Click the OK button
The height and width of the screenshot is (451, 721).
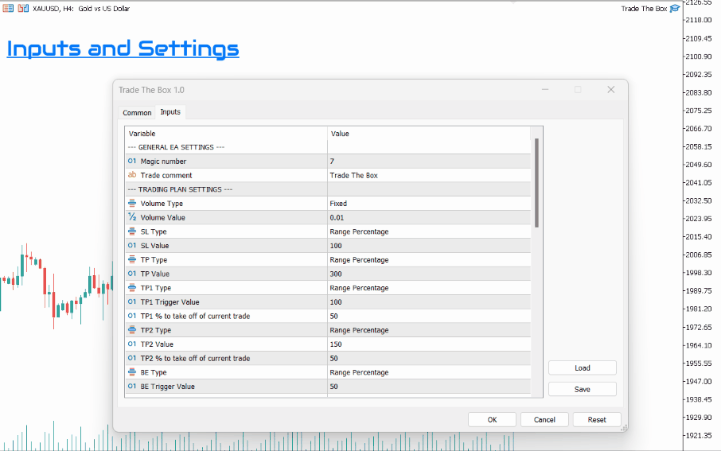pyautogui.click(x=492, y=419)
